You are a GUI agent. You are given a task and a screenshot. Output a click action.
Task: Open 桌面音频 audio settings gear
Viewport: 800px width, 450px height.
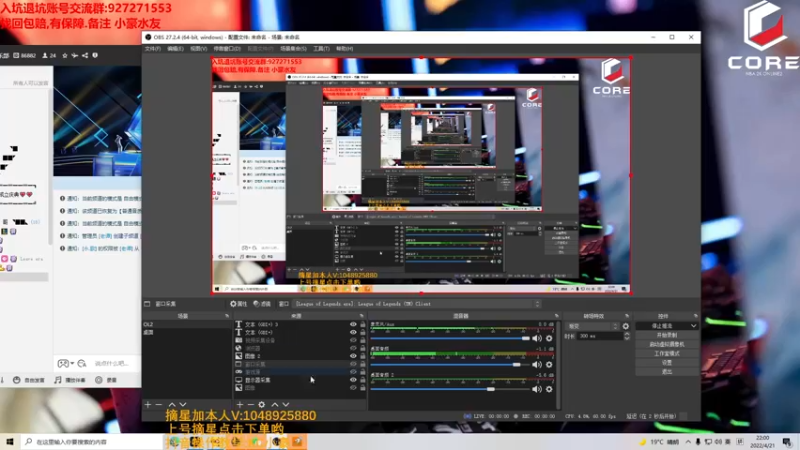pos(549,364)
